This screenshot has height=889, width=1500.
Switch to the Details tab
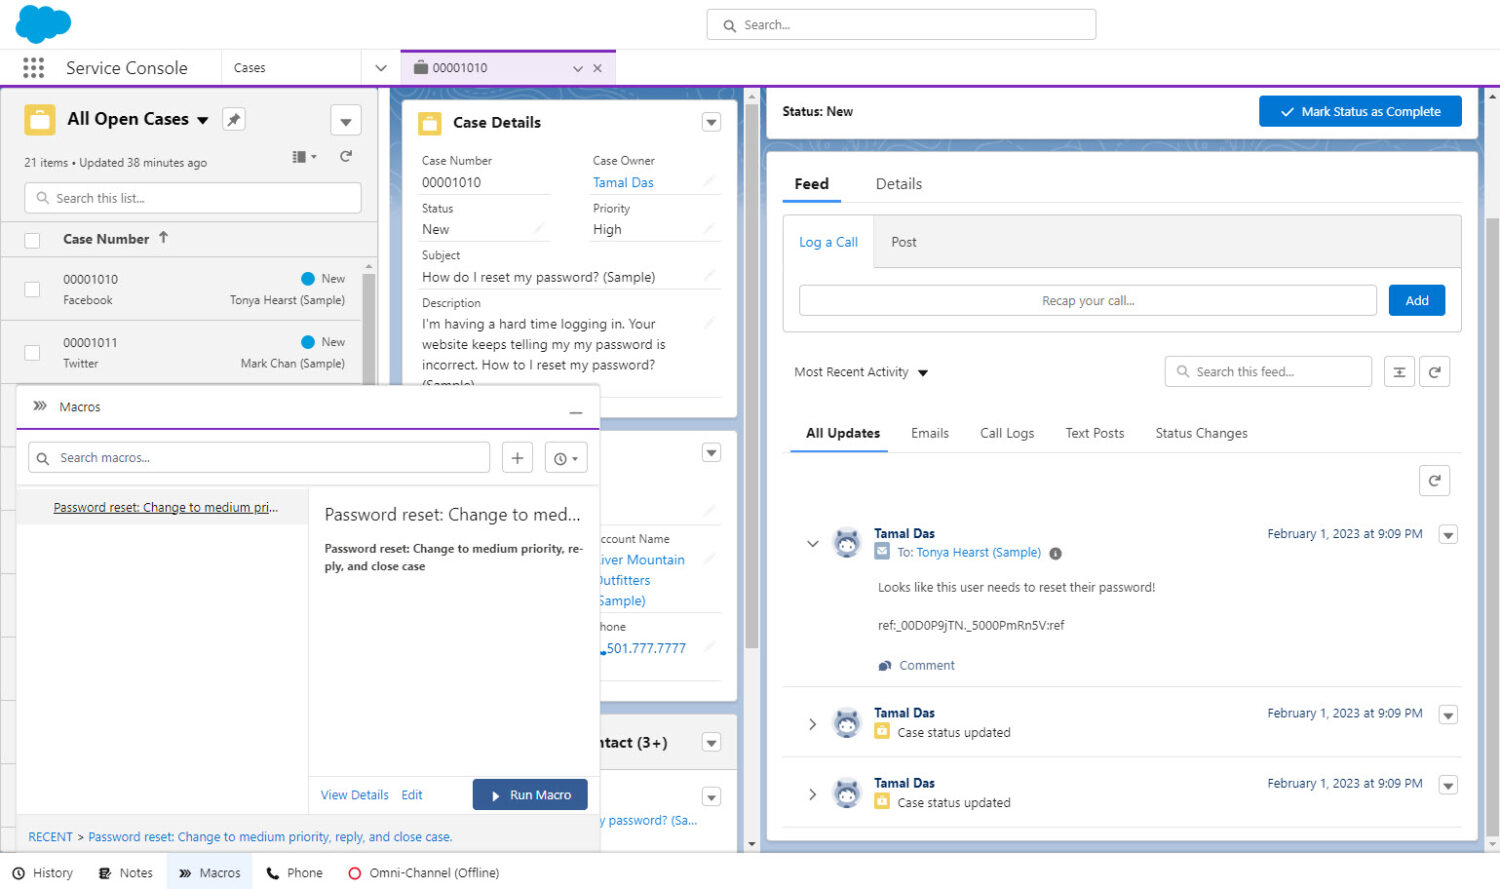pos(899,184)
